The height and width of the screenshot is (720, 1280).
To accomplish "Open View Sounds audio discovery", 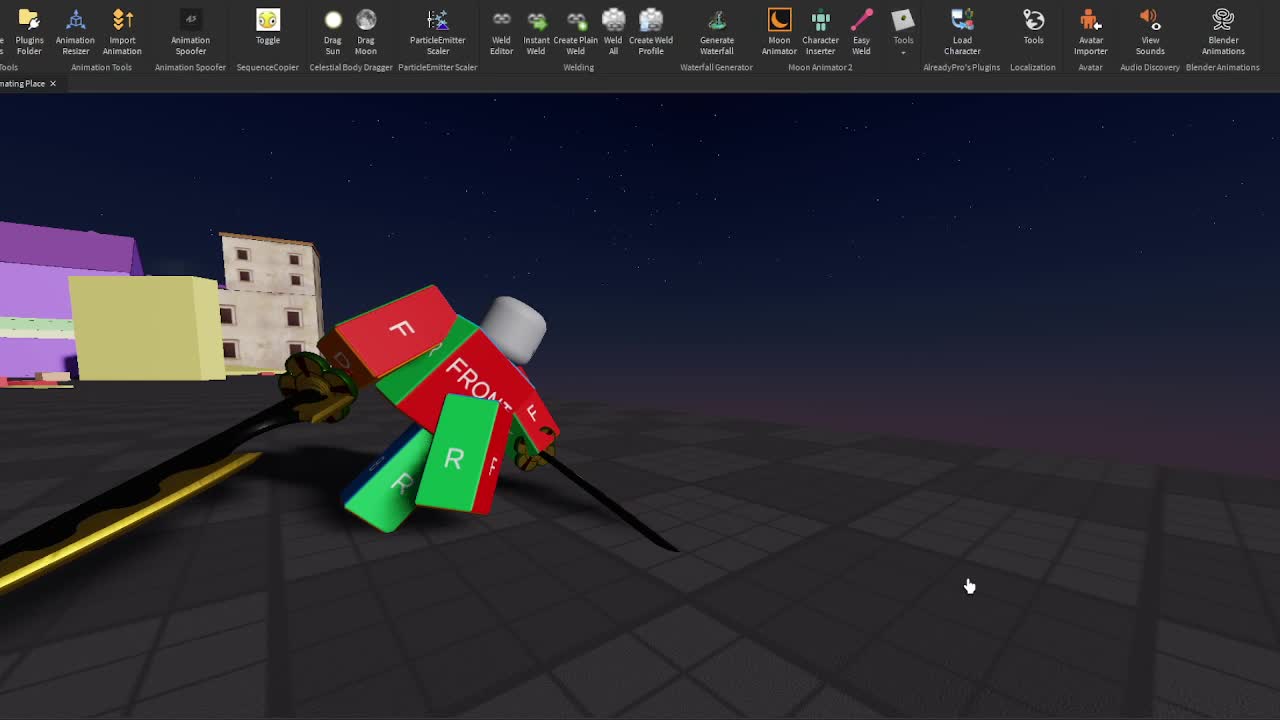I will point(1150,31).
